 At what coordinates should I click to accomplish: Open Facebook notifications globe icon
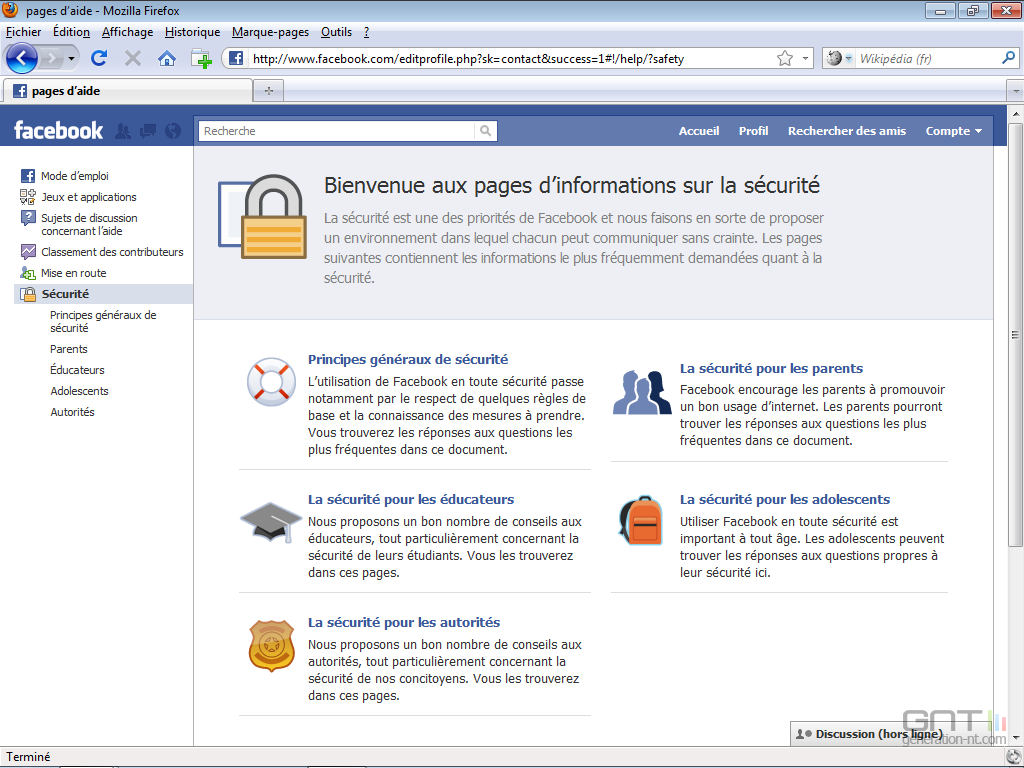coord(173,131)
